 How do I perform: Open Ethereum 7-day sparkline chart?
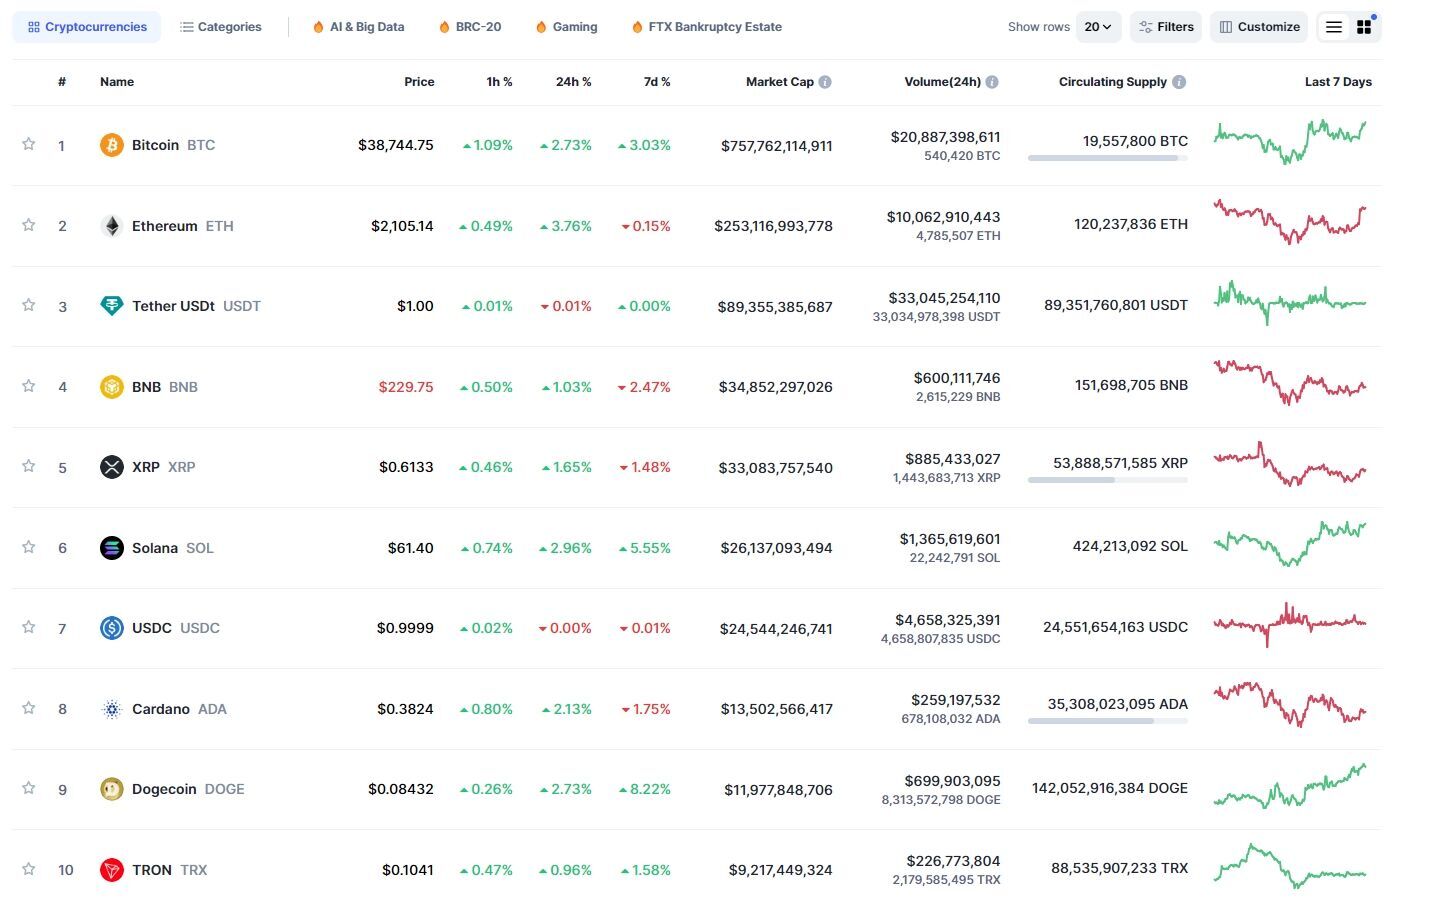pos(1290,222)
